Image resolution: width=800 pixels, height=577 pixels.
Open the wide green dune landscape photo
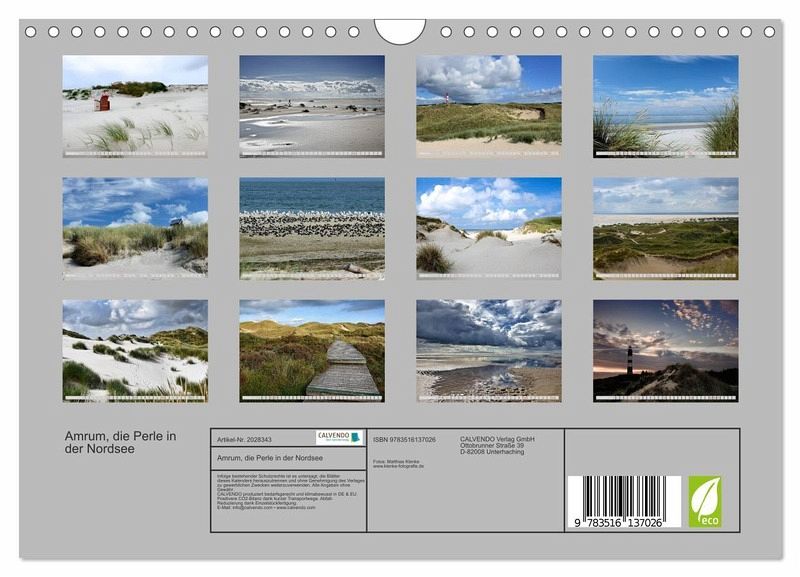(x=666, y=228)
